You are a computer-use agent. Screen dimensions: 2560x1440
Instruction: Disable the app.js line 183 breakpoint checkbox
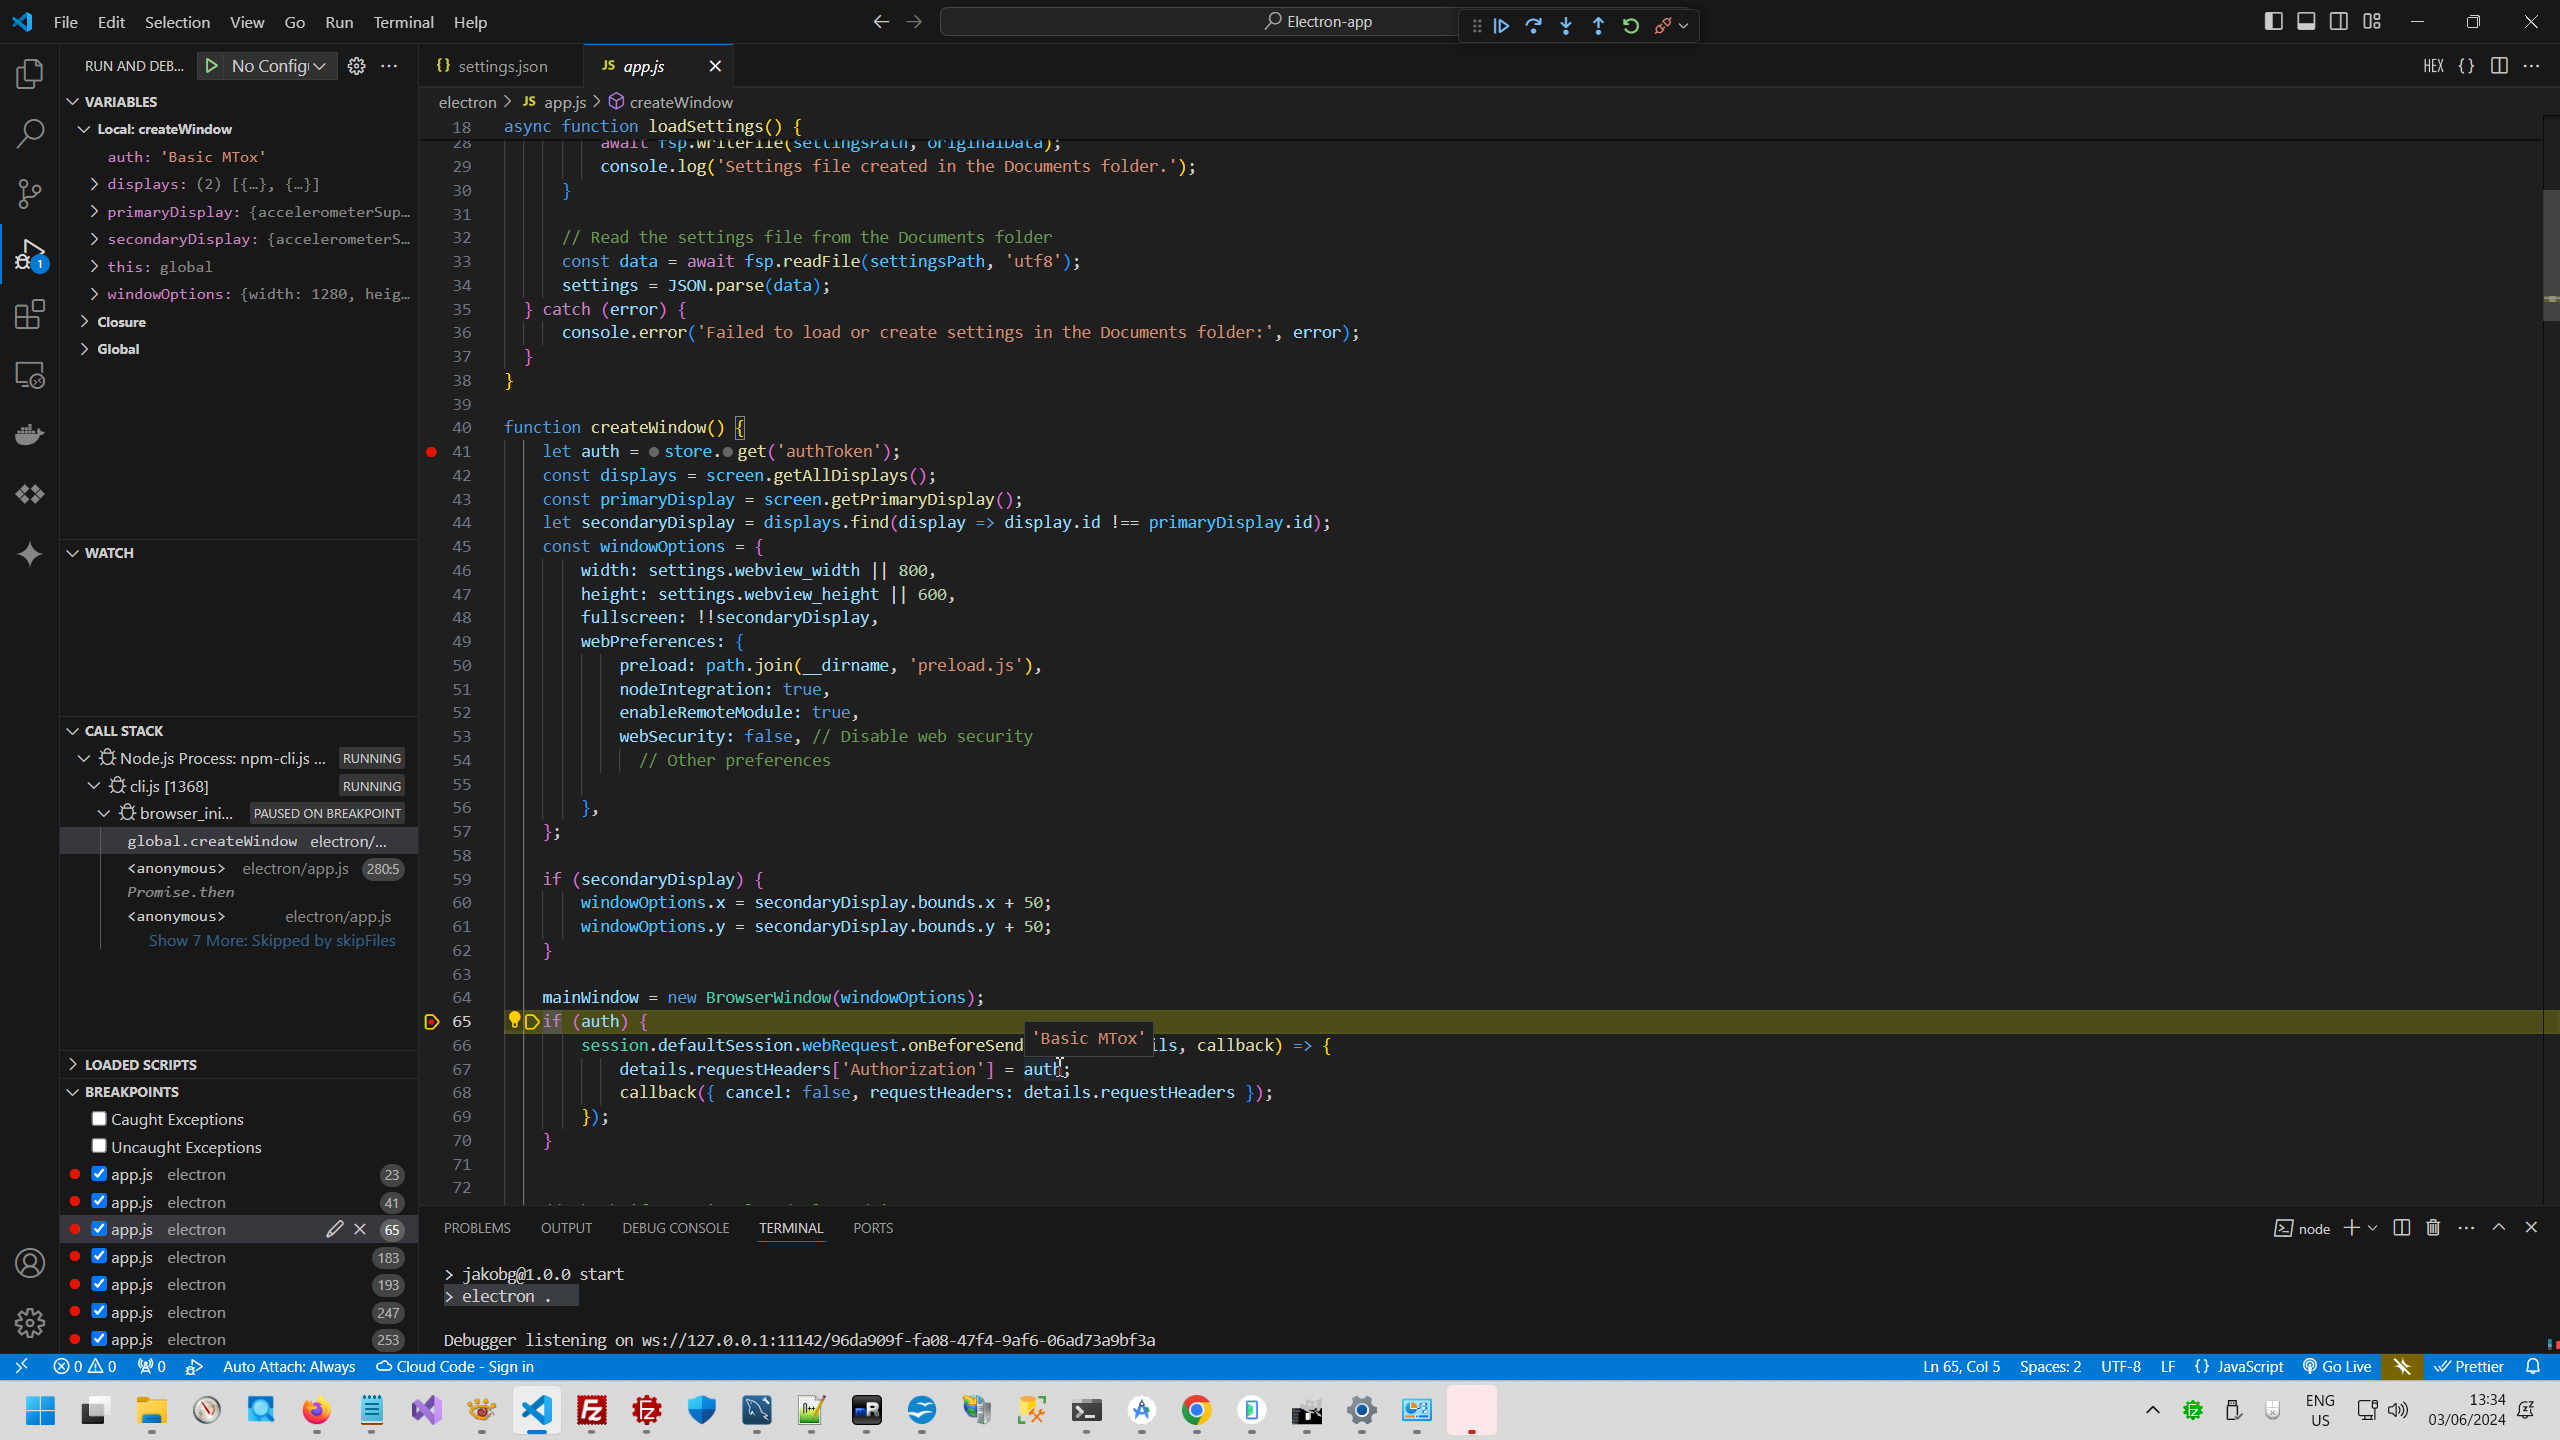tap(99, 1257)
